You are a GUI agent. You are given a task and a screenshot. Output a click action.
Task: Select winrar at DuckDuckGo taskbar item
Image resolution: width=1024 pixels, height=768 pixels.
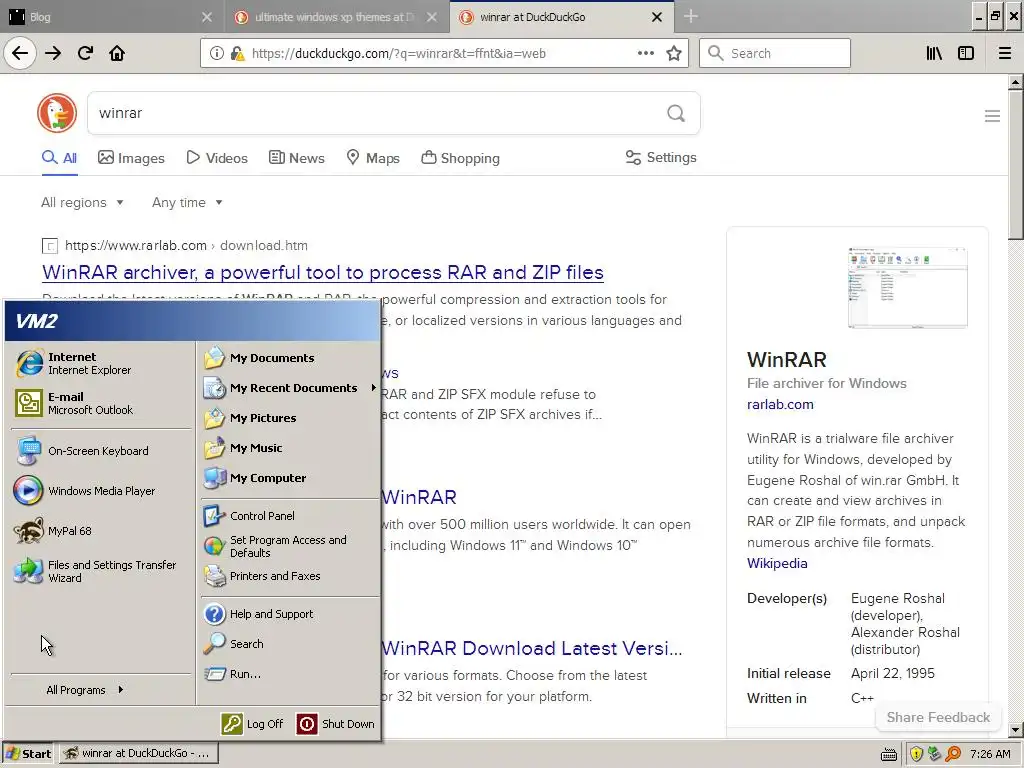pyautogui.click(x=139, y=754)
